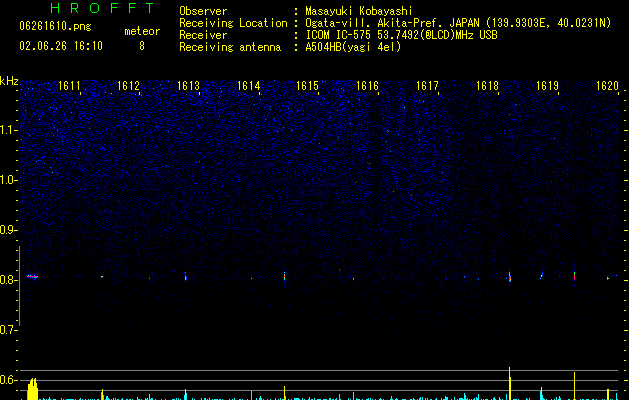Click the 1619 time marker

point(547,86)
